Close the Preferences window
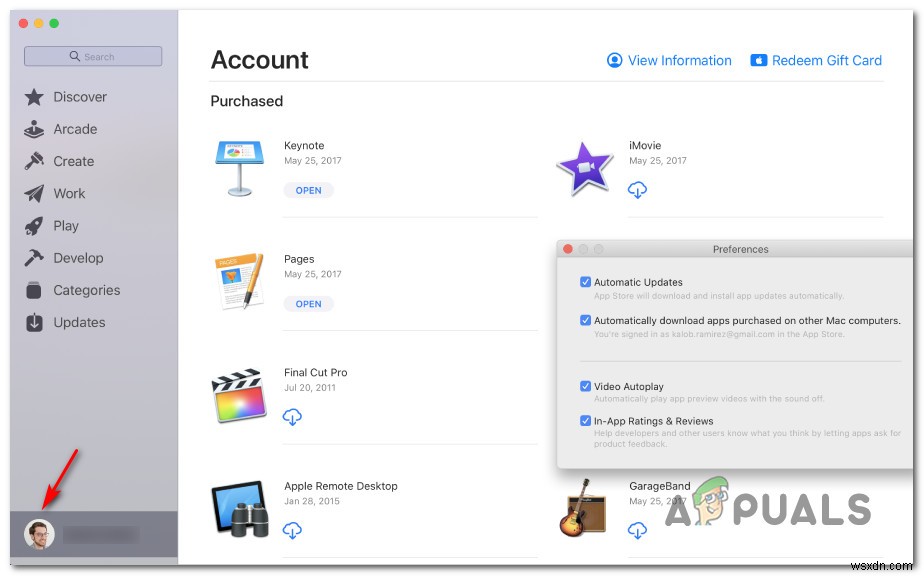Image resolution: width=924 pixels, height=576 pixels. 568,249
